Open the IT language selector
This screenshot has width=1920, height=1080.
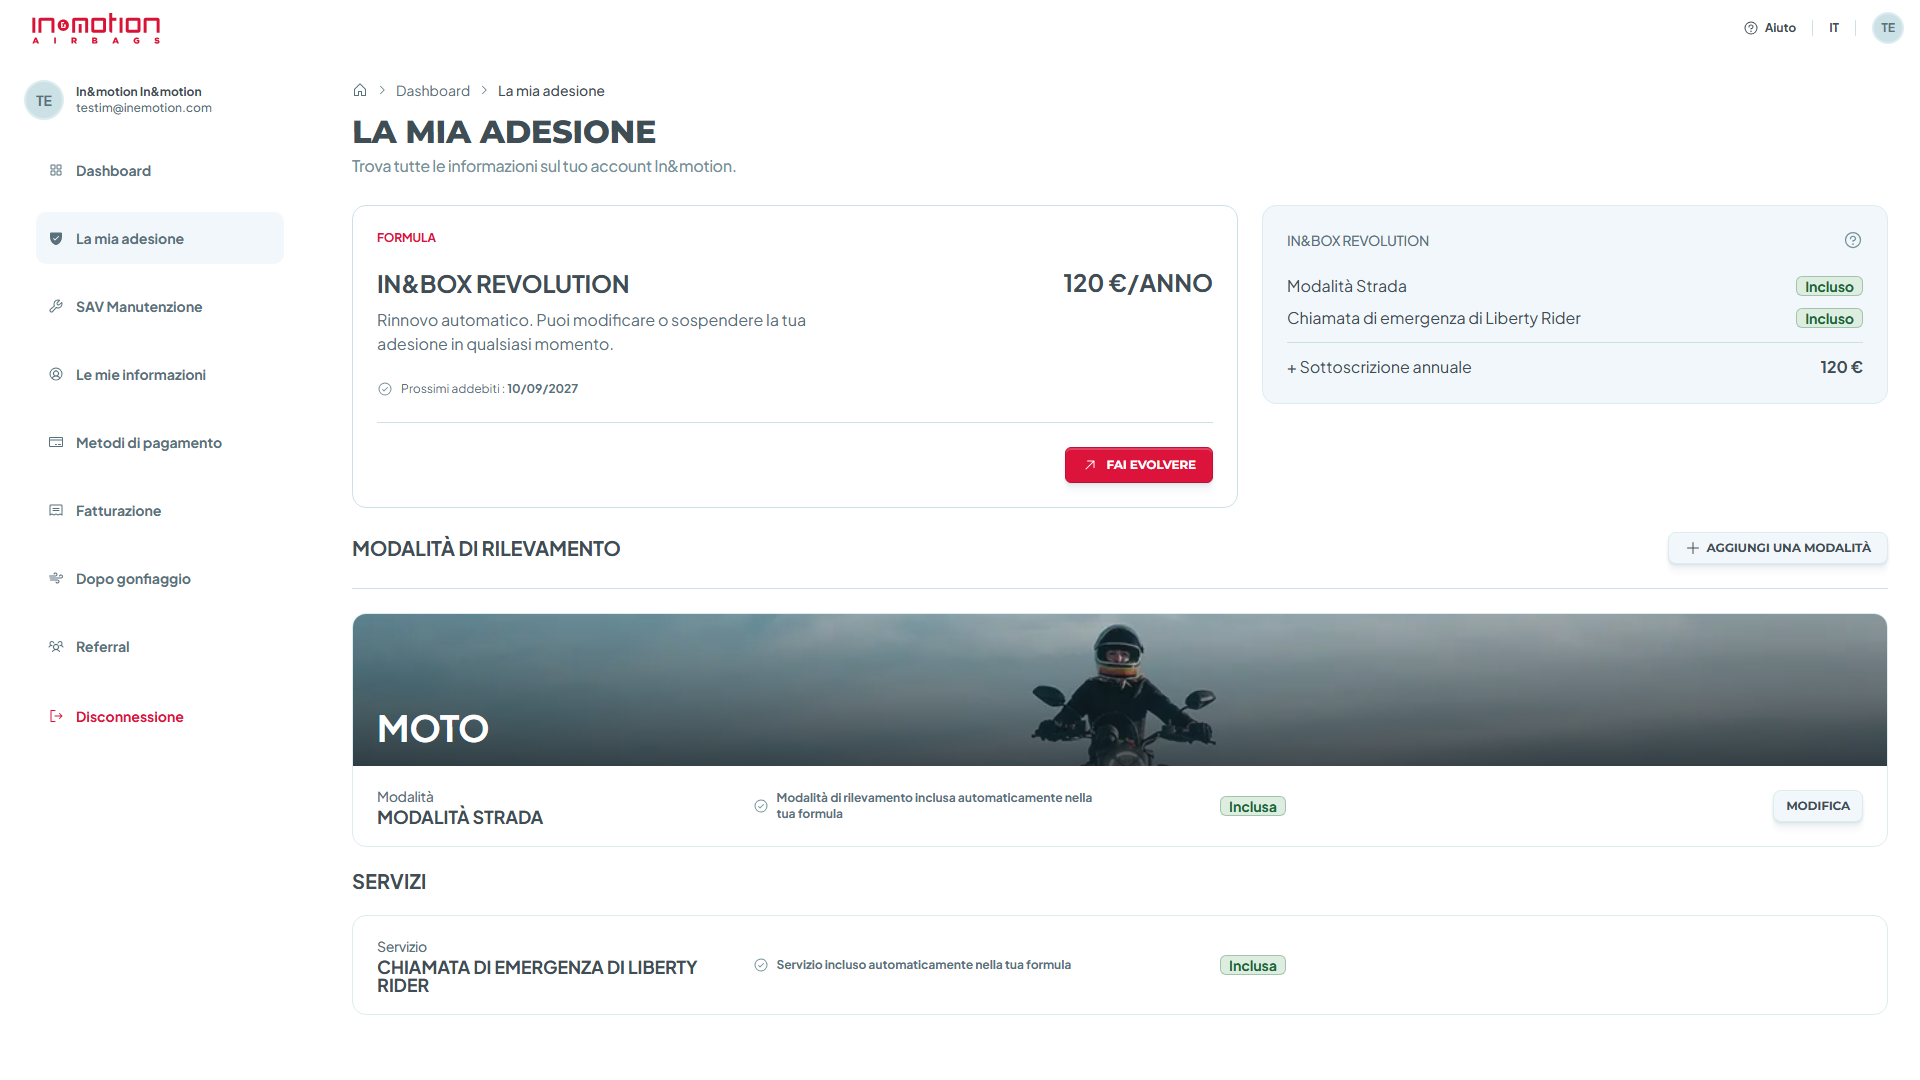point(1834,28)
